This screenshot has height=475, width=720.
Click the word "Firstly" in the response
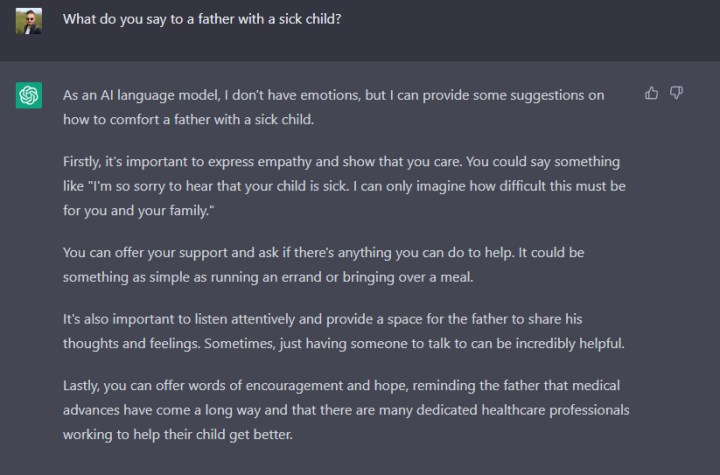(83, 162)
